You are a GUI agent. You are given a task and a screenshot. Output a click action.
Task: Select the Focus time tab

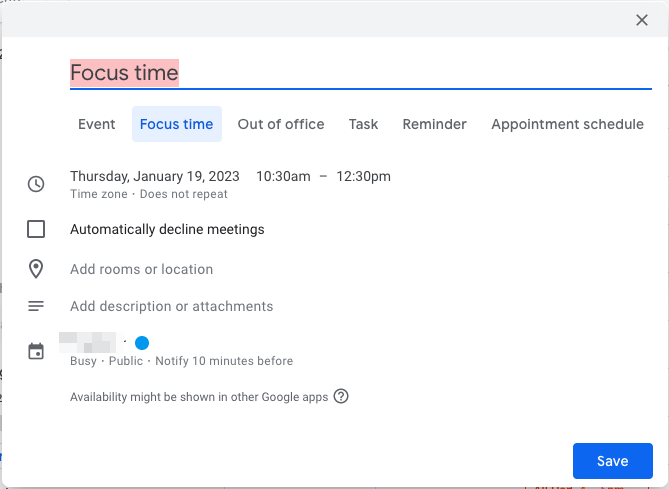pyautogui.click(x=176, y=124)
